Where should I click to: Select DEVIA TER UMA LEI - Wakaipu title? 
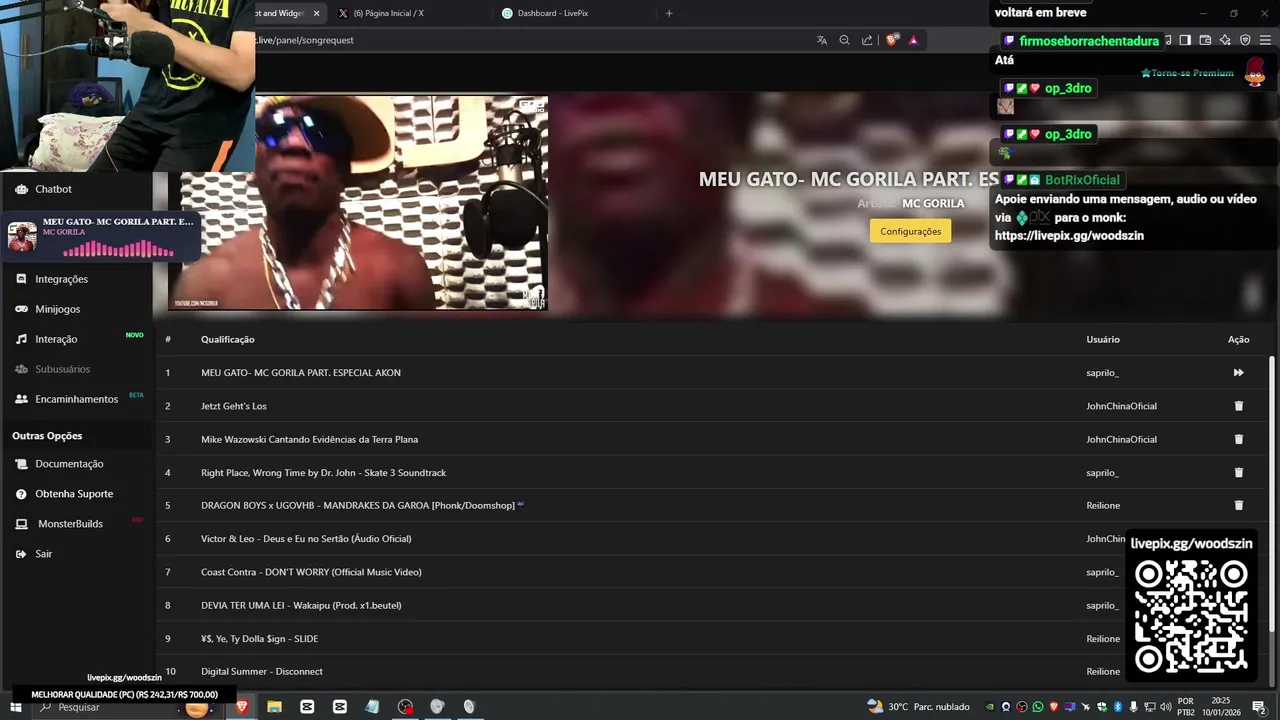tap(301, 605)
